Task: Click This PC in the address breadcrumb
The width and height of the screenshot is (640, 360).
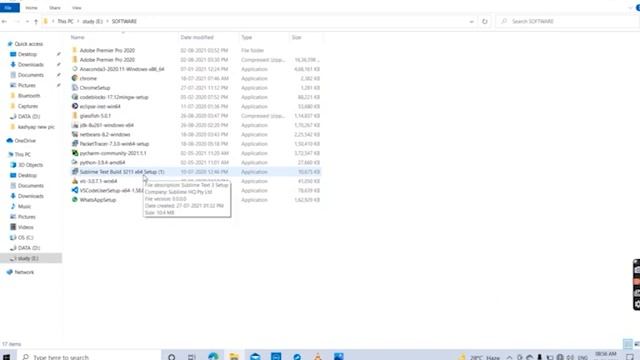Action: point(65,21)
